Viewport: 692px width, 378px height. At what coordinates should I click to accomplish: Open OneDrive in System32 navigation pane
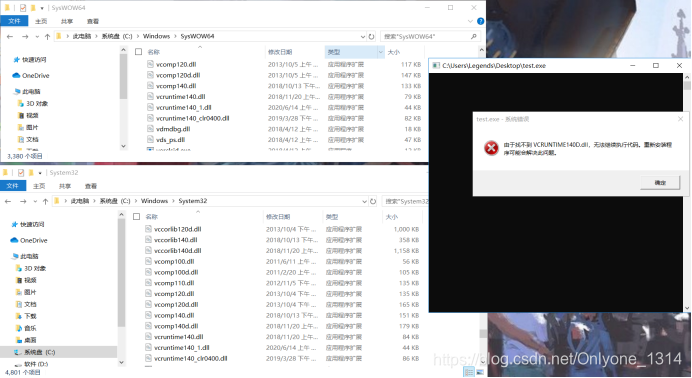pos(29,240)
